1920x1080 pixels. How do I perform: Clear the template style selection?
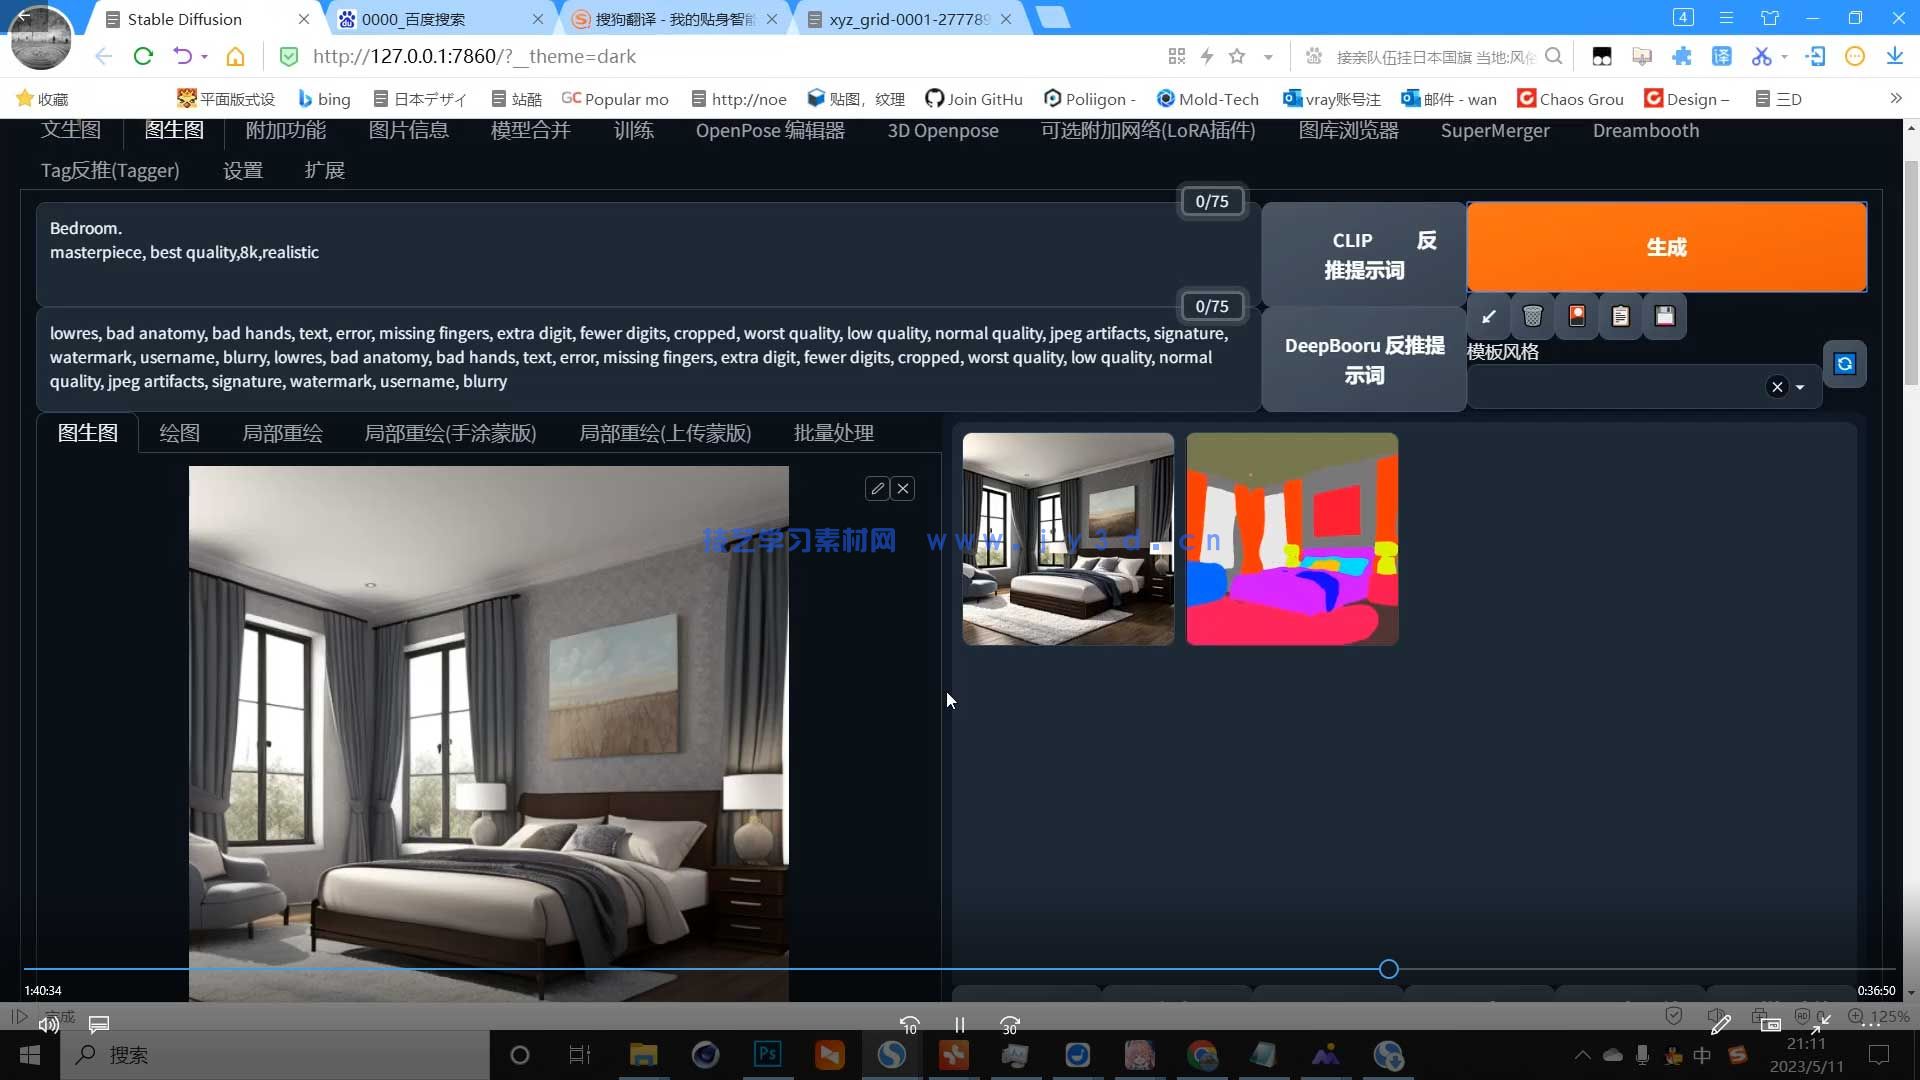tap(1777, 388)
